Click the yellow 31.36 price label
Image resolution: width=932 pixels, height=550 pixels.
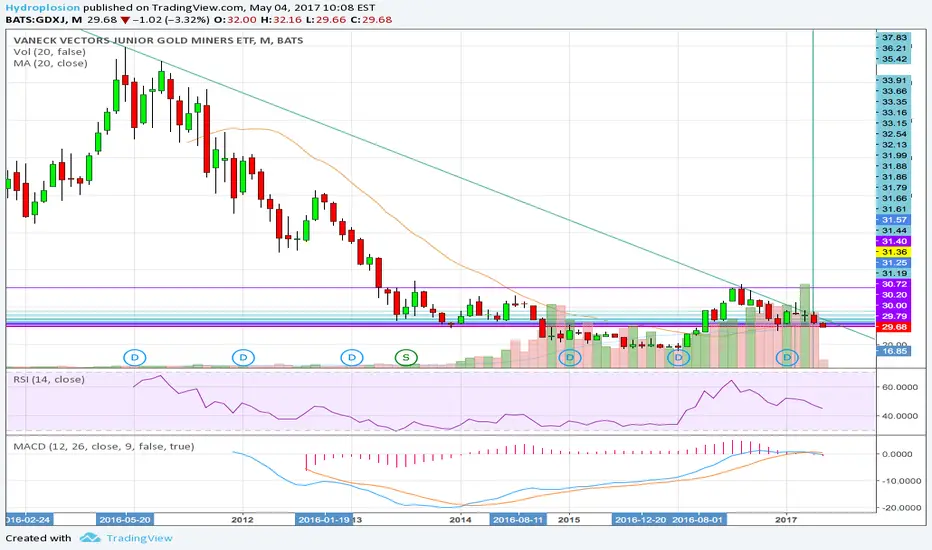893,252
